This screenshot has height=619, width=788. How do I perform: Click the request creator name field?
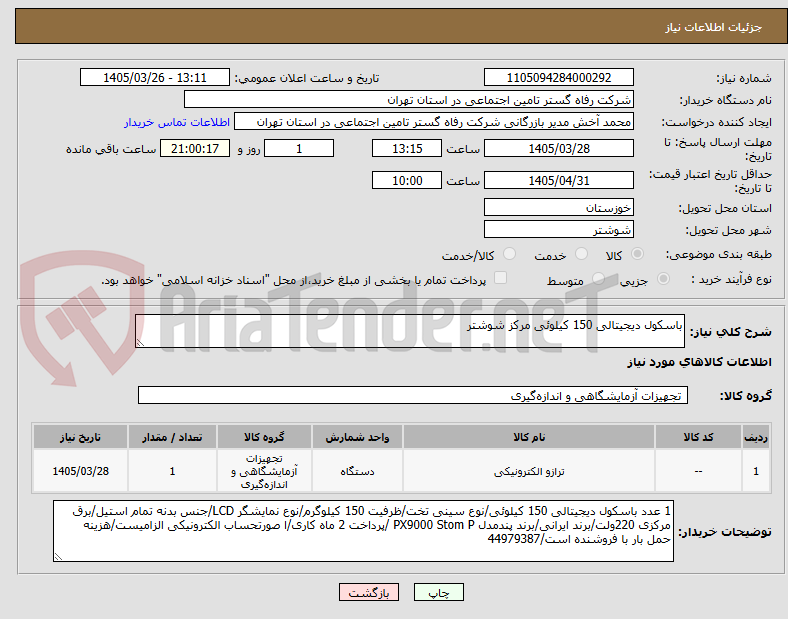pyautogui.click(x=434, y=122)
